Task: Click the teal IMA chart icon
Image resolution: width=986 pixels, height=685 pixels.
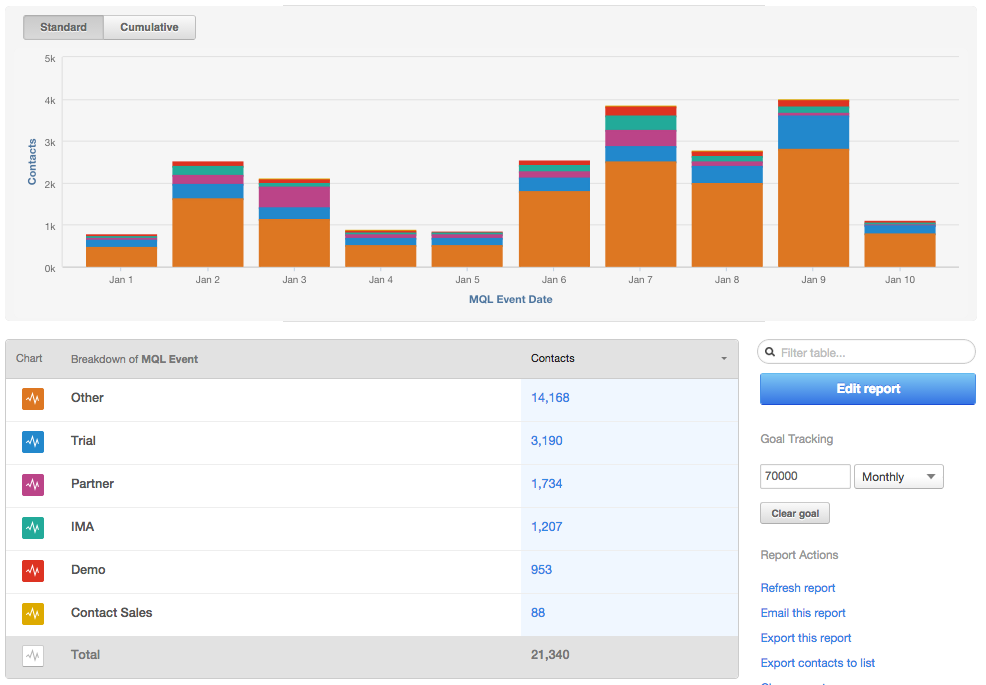Action: coord(33,528)
